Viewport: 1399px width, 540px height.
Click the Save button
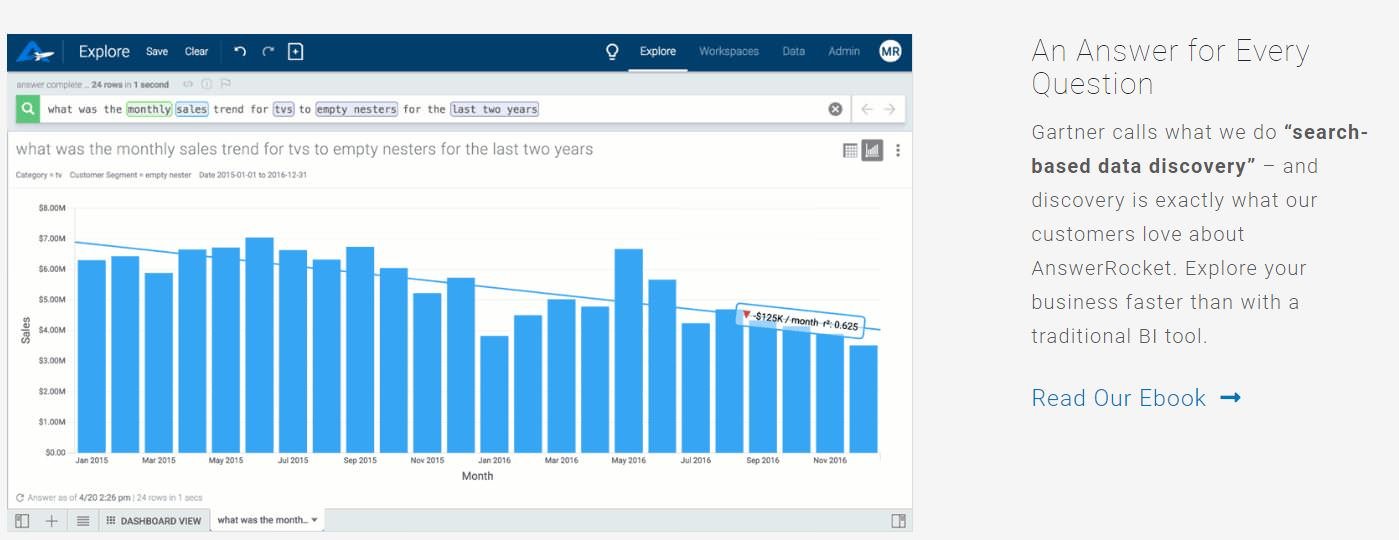(157, 52)
